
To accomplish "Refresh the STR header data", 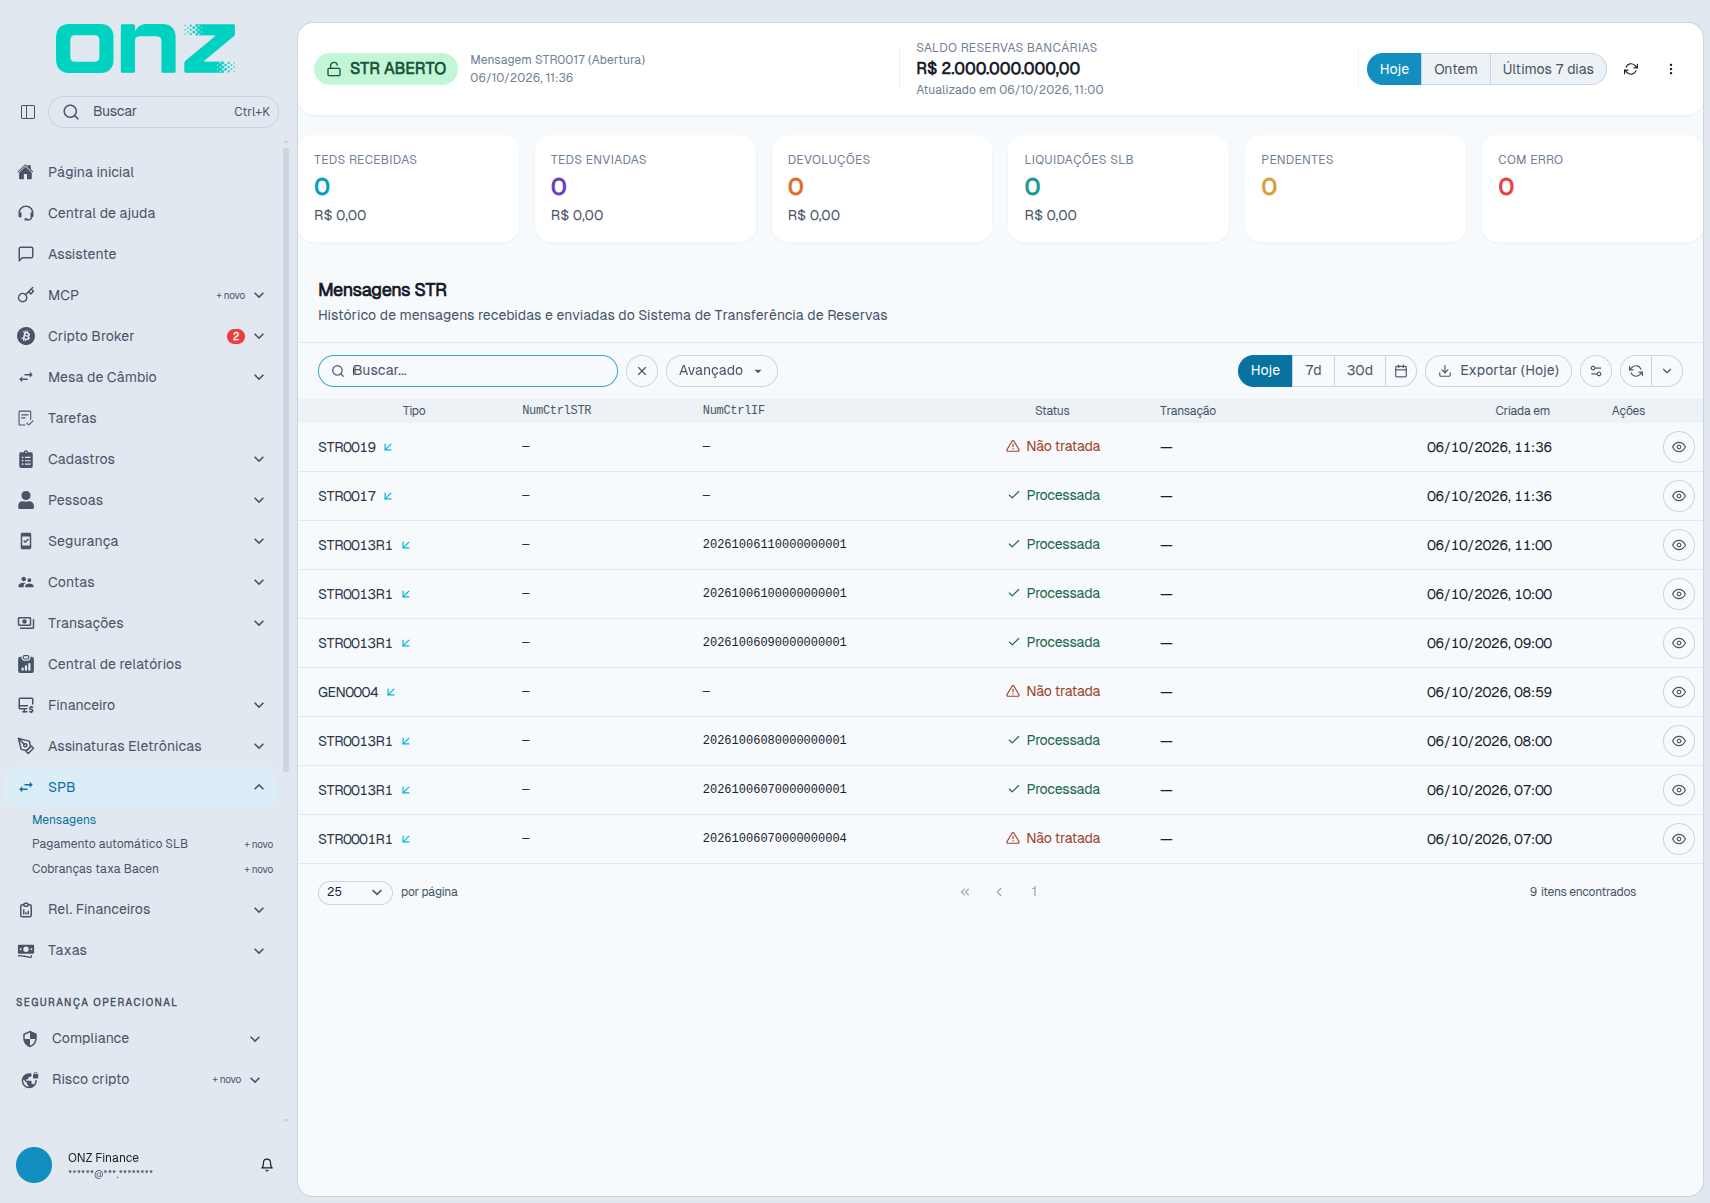I will 1631,69.
